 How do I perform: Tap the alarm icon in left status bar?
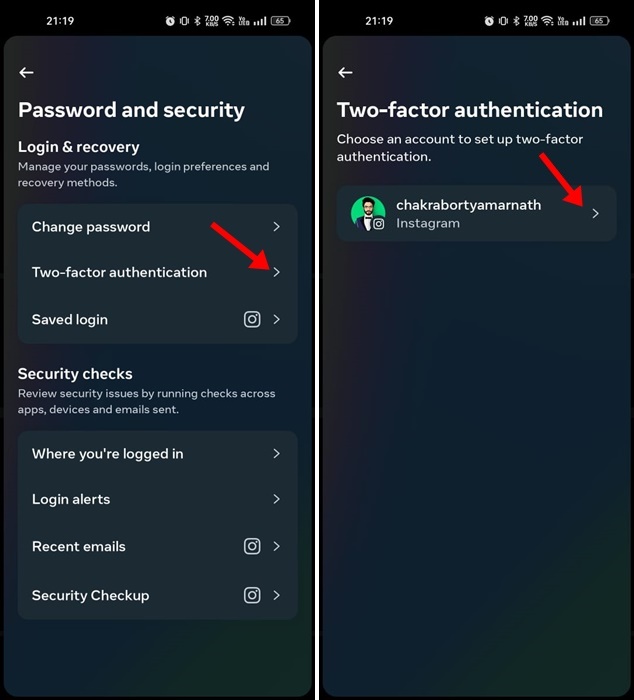[x=170, y=21]
